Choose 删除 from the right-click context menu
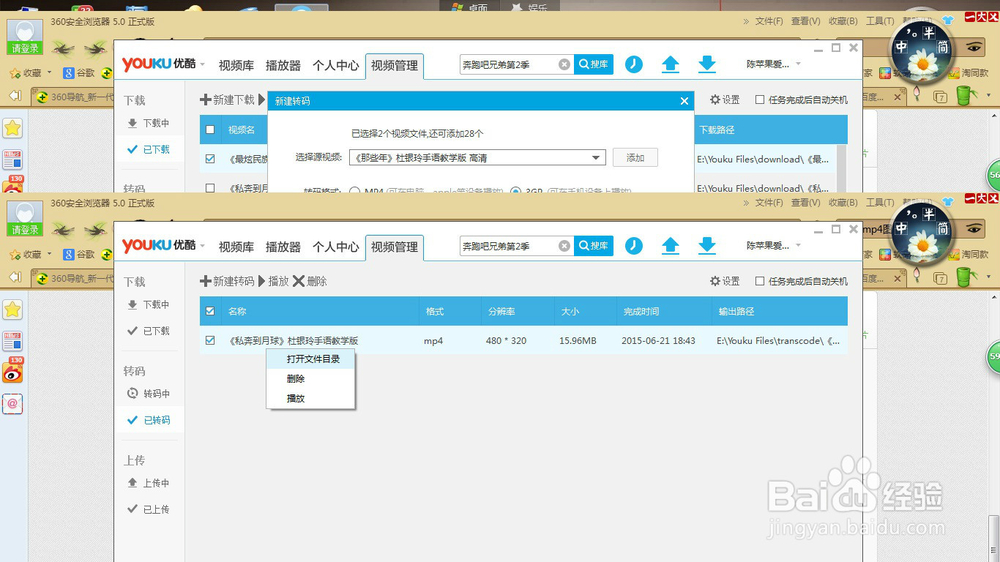The image size is (1000, 562). (x=295, y=379)
